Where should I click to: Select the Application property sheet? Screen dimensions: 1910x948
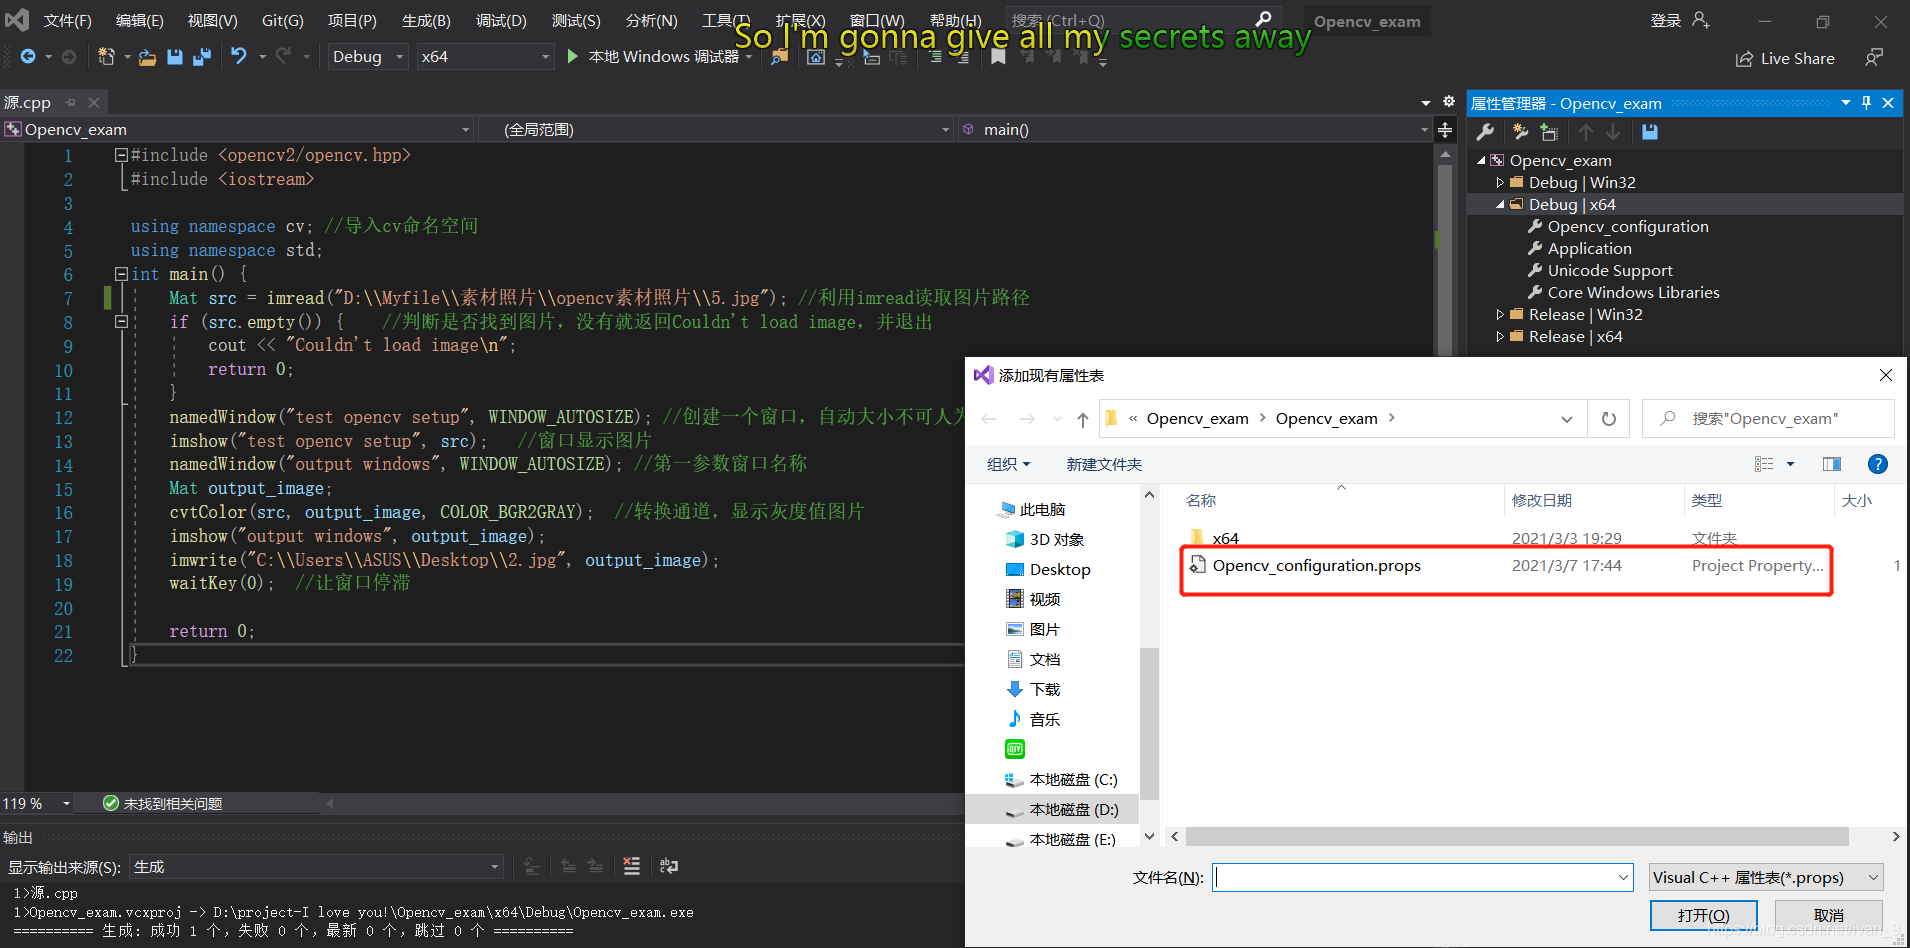[1589, 248]
